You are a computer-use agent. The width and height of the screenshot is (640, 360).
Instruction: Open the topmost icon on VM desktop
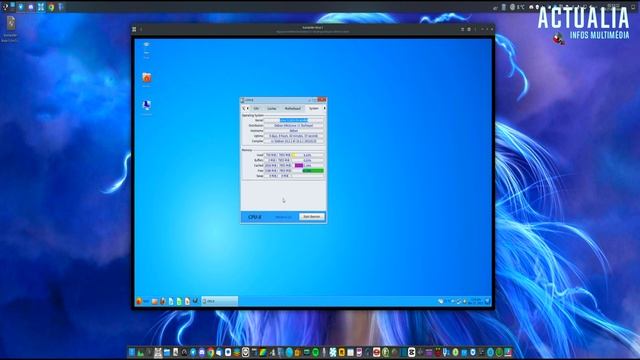coord(147,45)
